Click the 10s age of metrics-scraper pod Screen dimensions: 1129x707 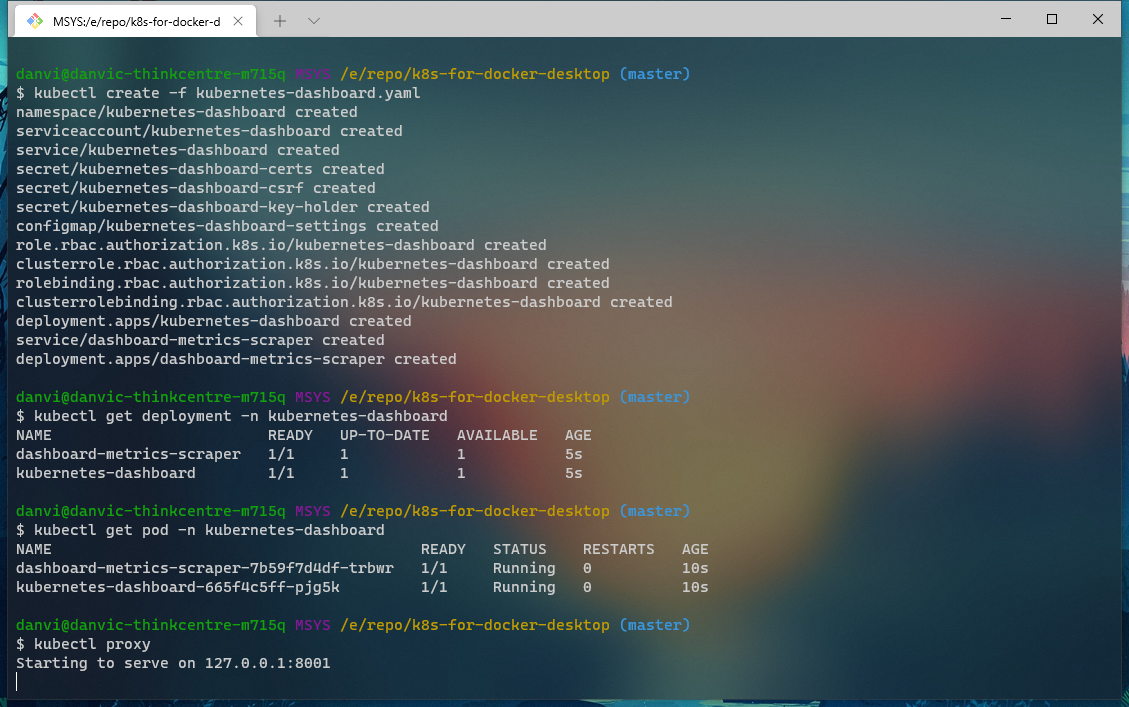point(695,568)
